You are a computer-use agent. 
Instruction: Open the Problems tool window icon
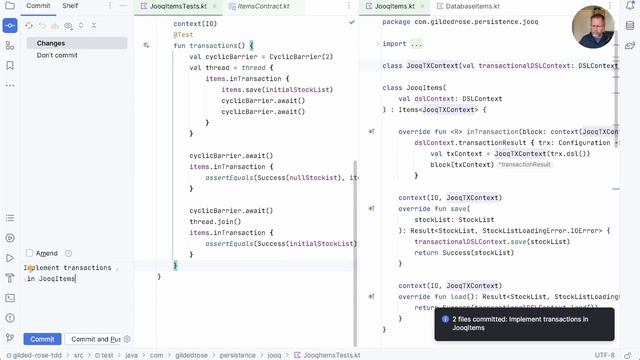click(x=10, y=318)
